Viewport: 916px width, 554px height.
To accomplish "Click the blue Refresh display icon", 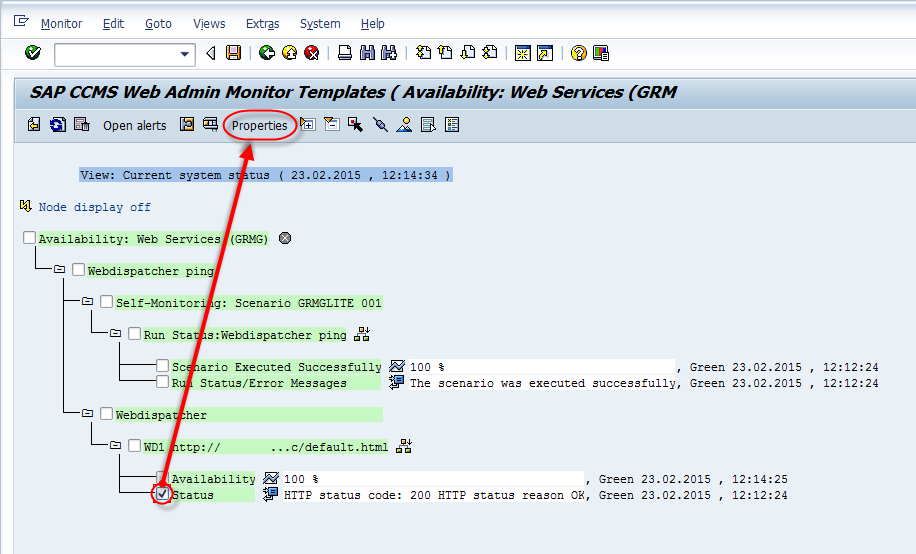I will click(58, 124).
